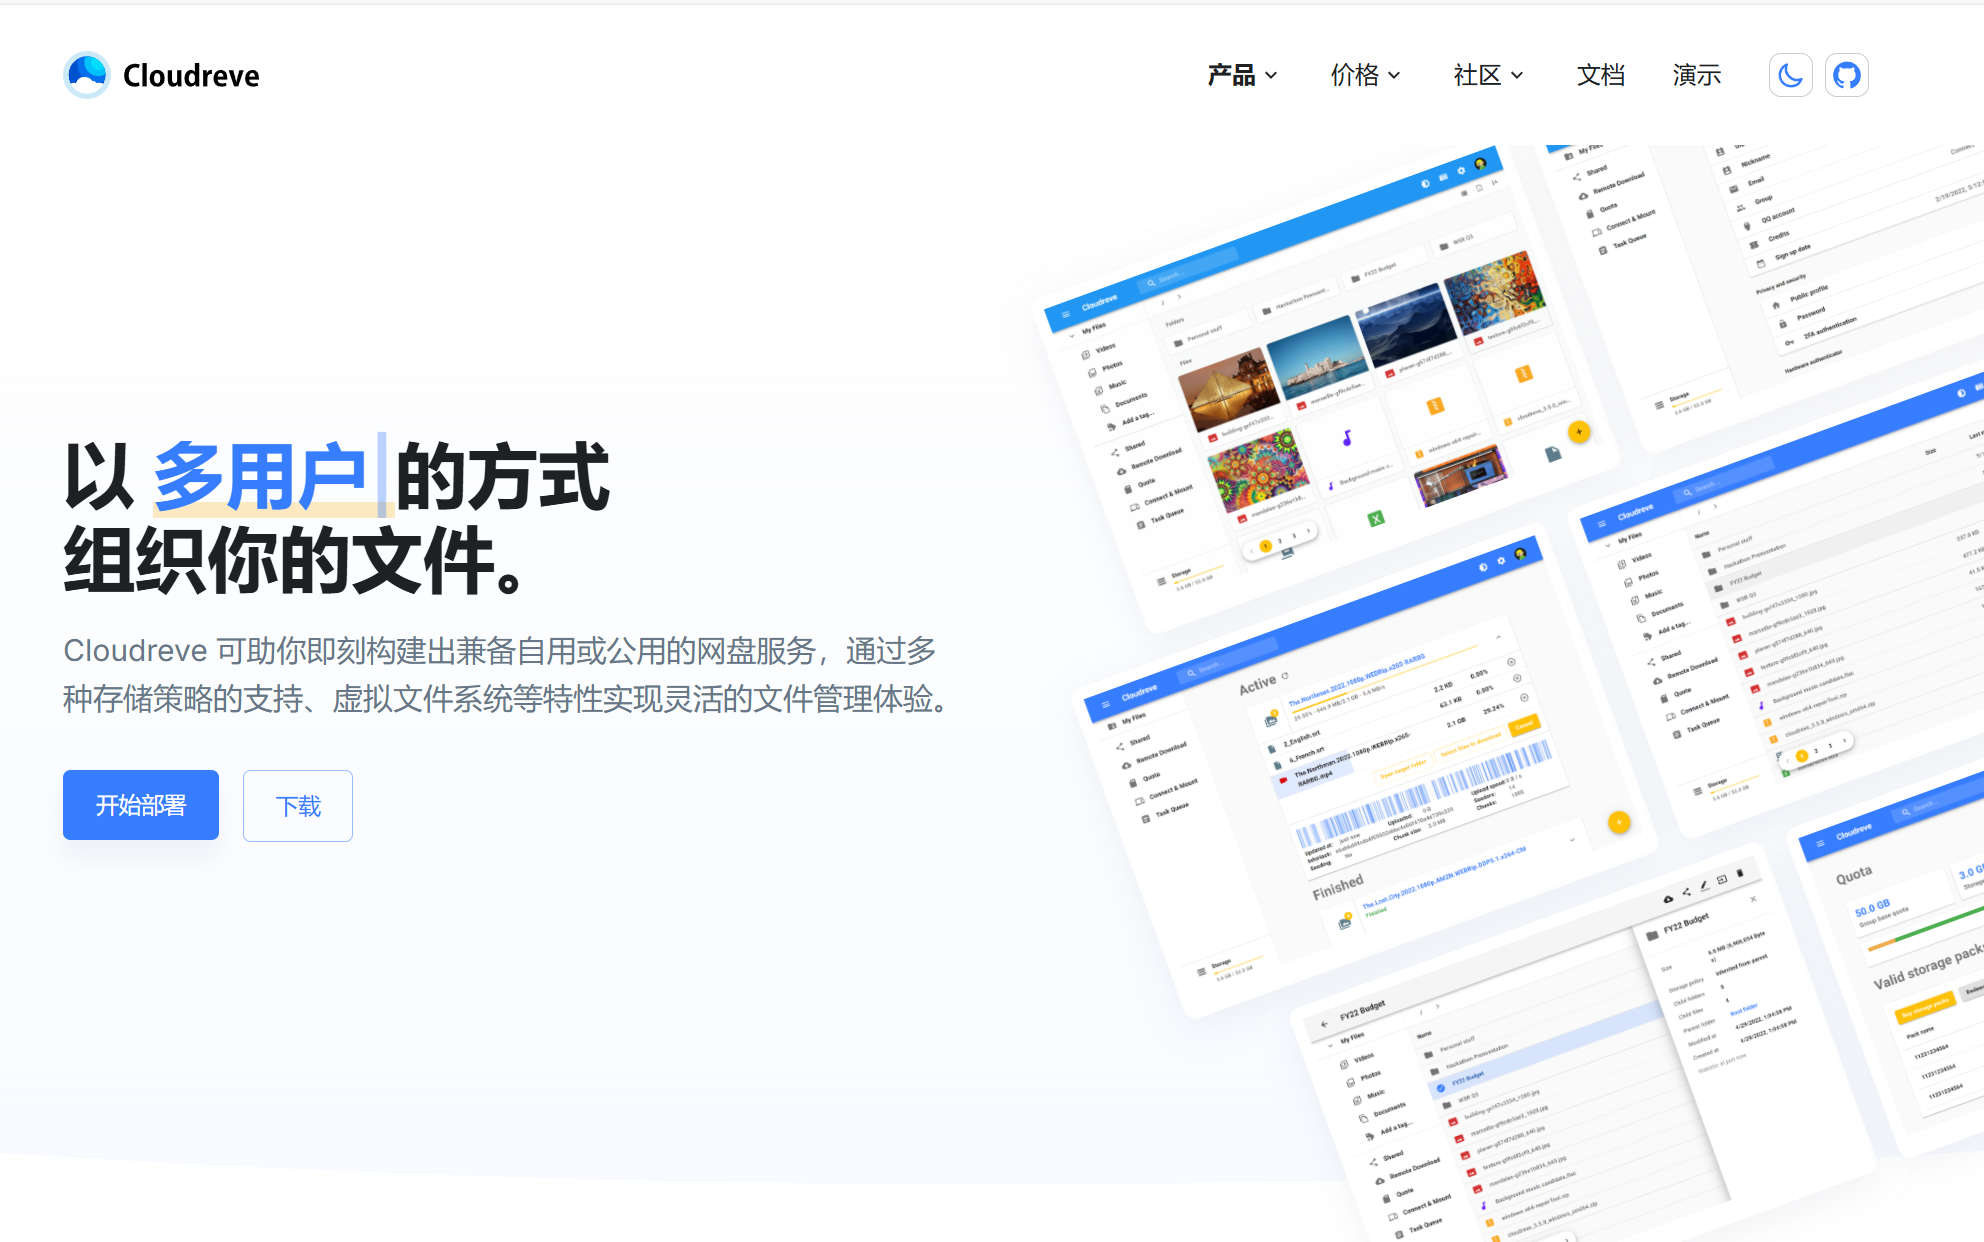Viewport: 1984px width, 1242px height.
Task: Open the 产品 dropdown menu
Action: [x=1243, y=75]
